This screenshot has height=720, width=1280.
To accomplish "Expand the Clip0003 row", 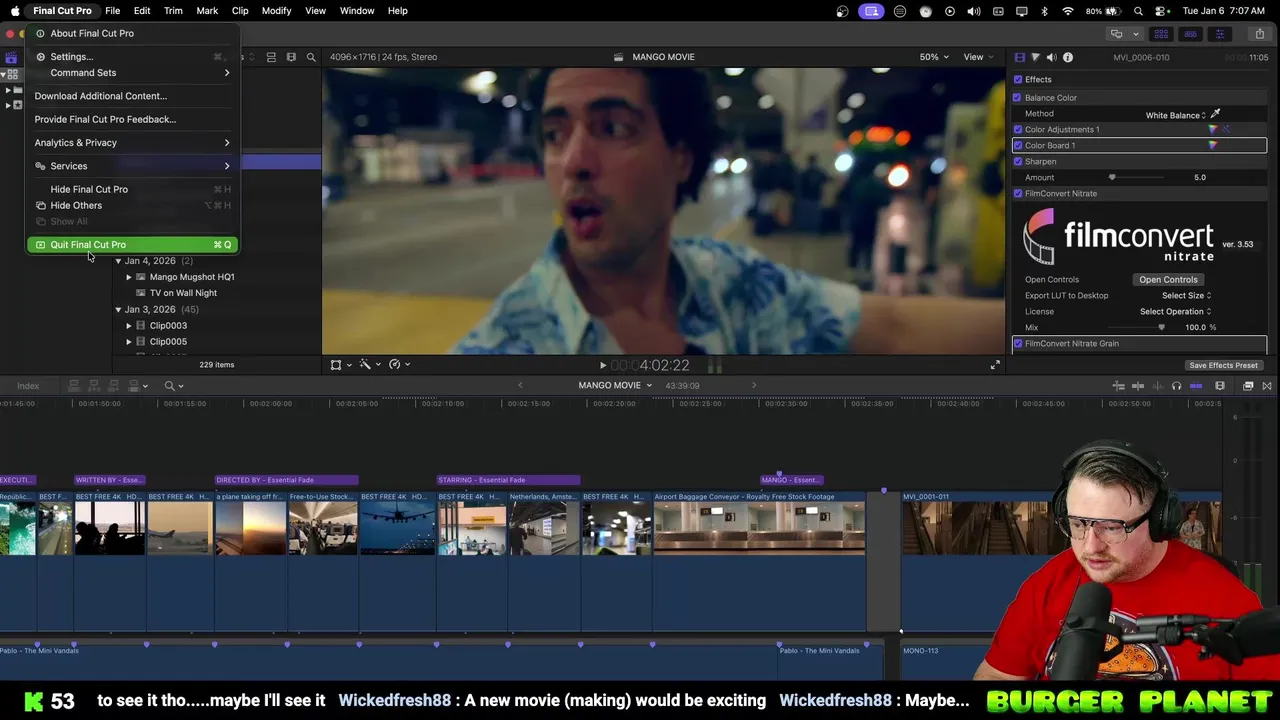I will [128, 326].
